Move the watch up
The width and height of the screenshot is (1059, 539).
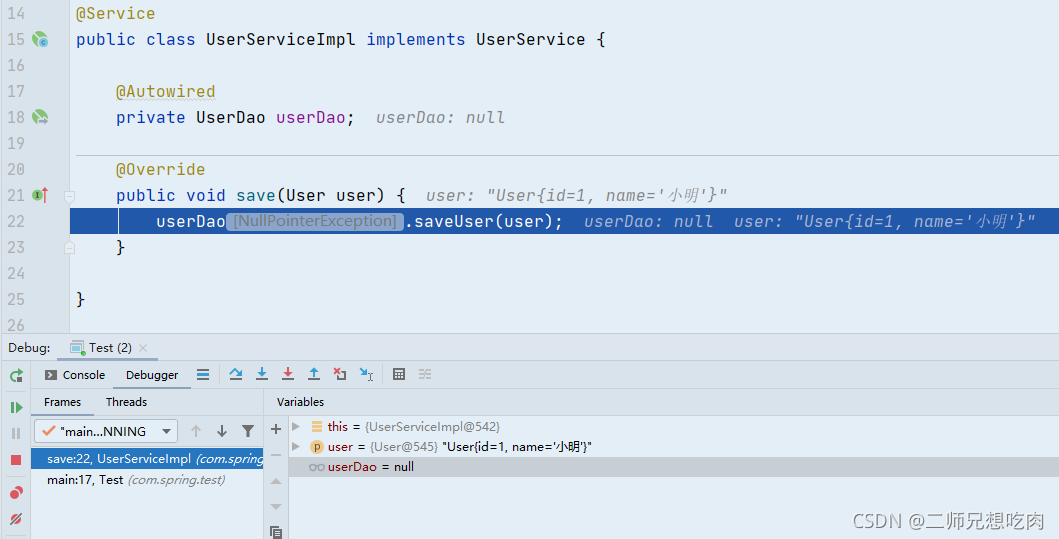point(276,481)
